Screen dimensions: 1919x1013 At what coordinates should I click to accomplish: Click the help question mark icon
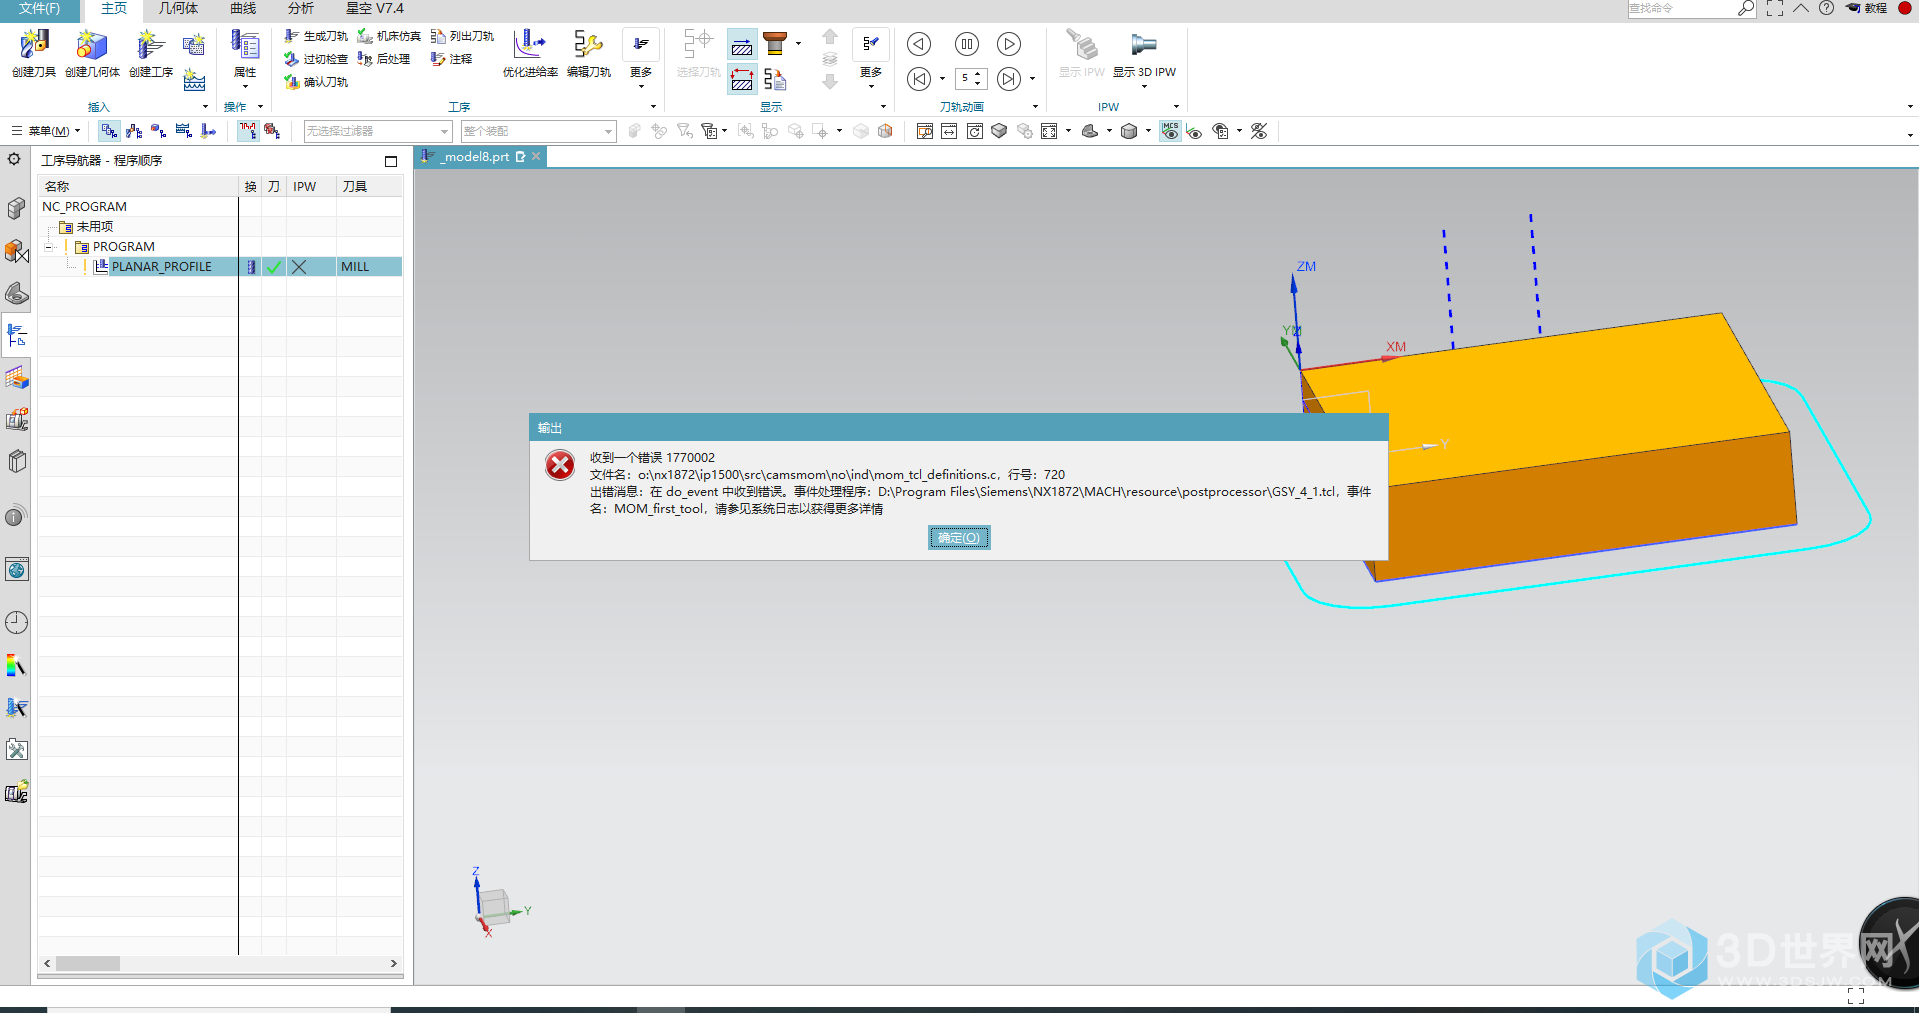pyautogui.click(x=1826, y=8)
